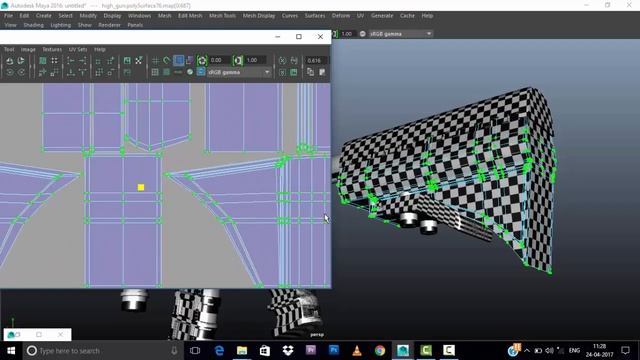Open the viewport Shading menu
This screenshot has width=640, height=360.
[x=33, y=25]
